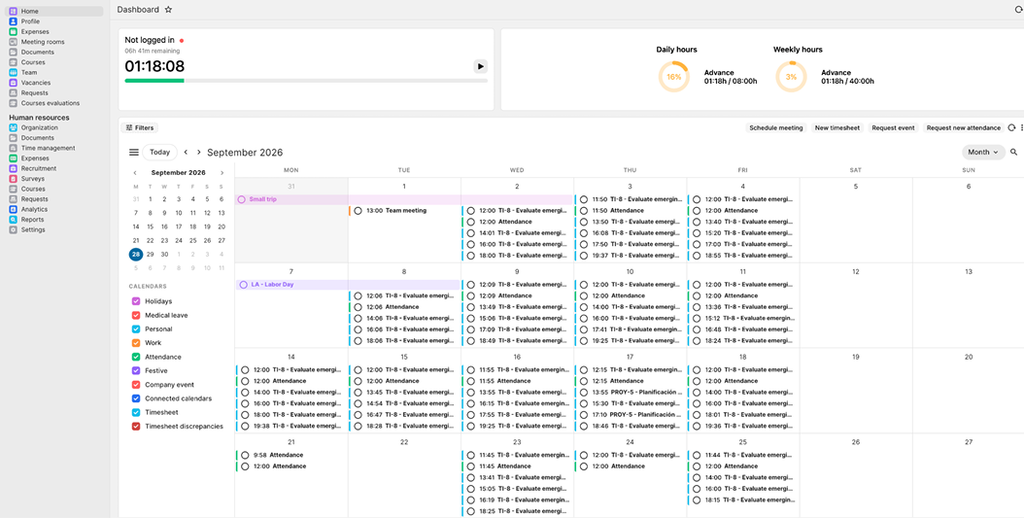Click the weekly hours 3% progress ring
Viewport: 1024px width, 521px height.
pos(791,76)
